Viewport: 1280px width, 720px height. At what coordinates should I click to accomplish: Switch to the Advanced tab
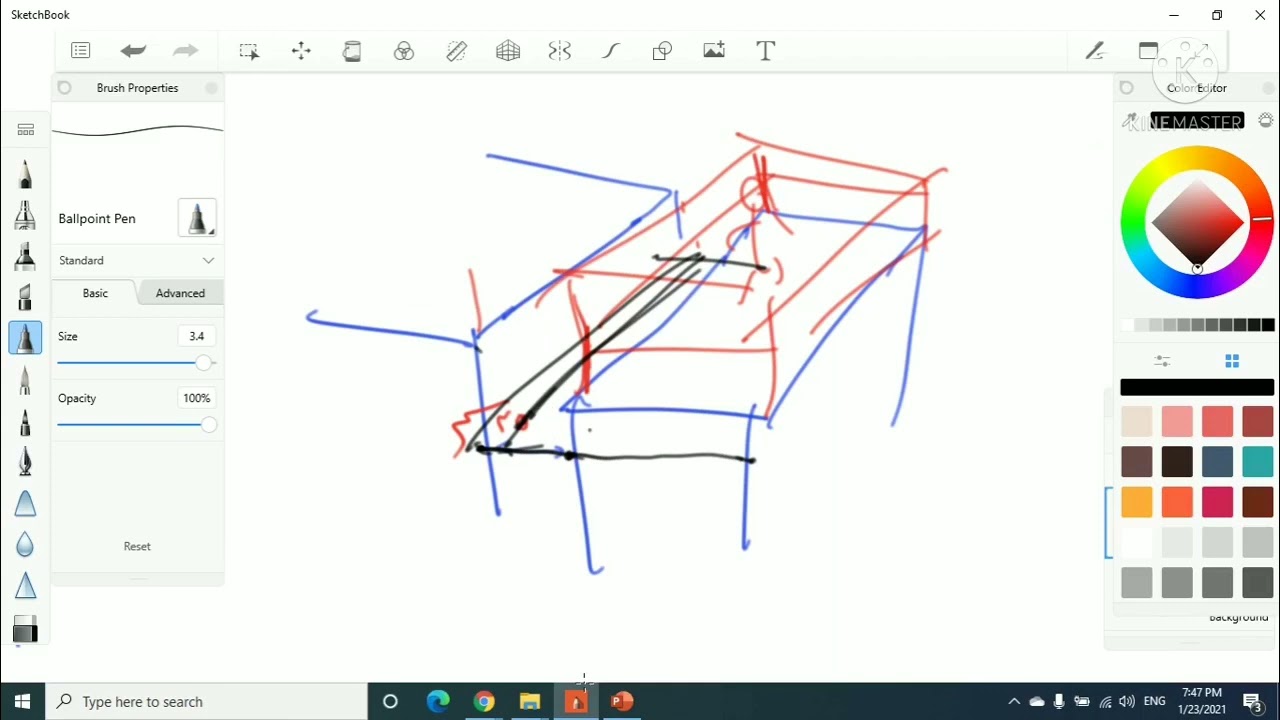pyautogui.click(x=180, y=293)
